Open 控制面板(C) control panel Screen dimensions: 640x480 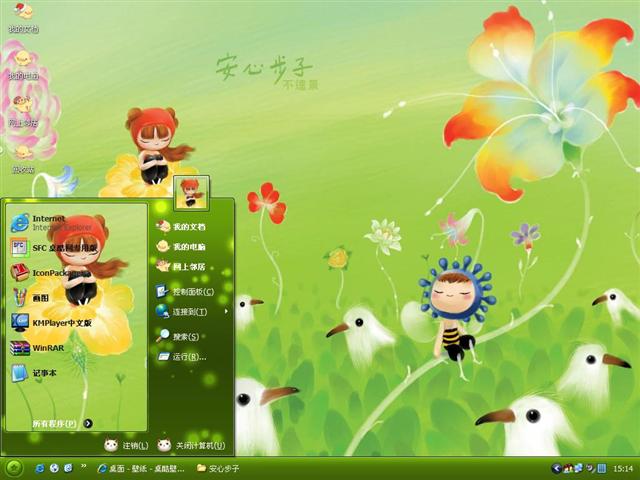pyautogui.click(x=184, y=291)
